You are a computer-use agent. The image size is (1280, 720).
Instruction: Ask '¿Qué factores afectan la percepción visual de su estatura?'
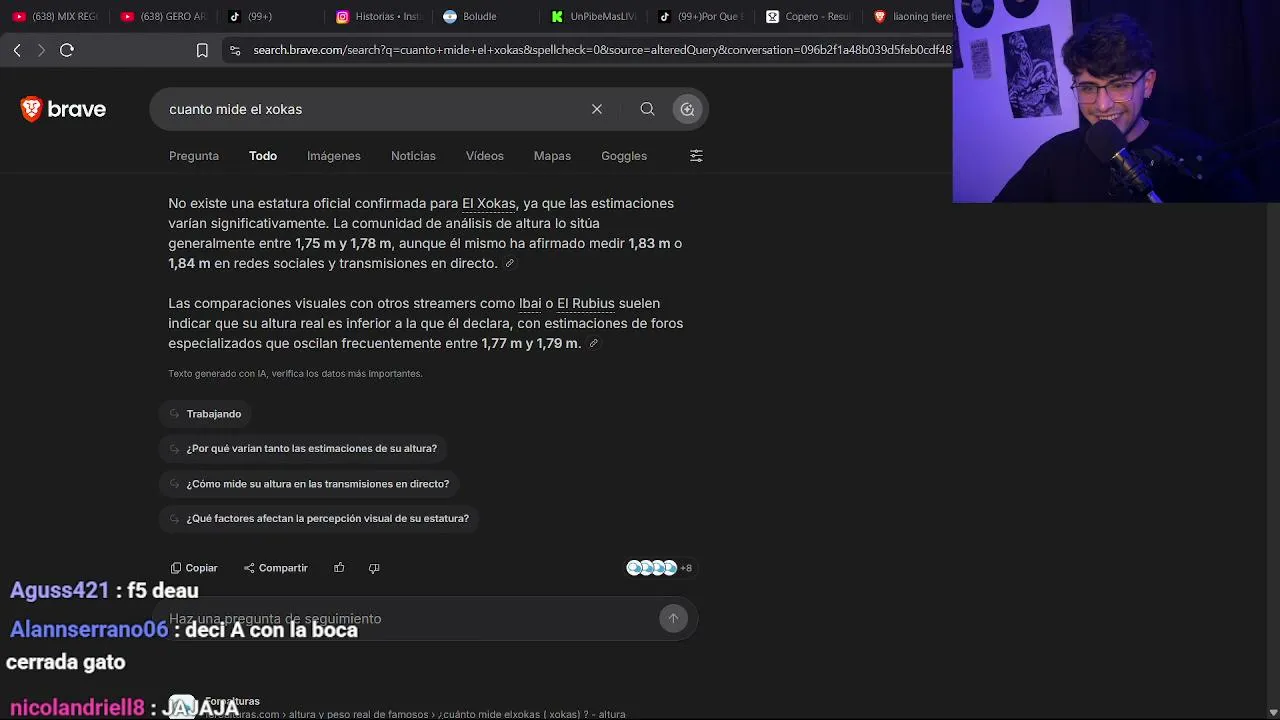(x=320, y=519)
